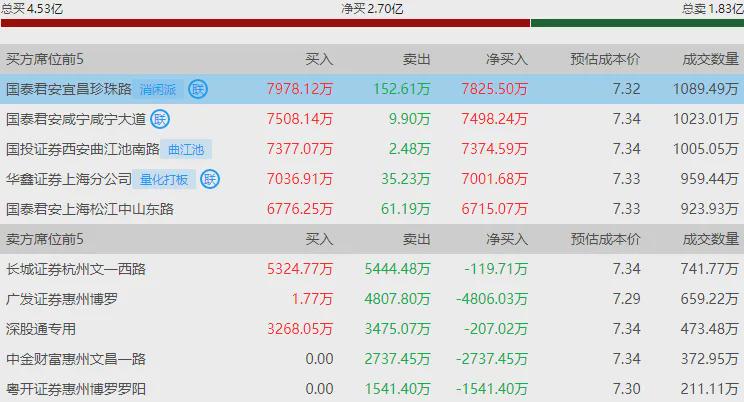Image resolution: width=744 pixels, height=402 pixels.
Task: Select seat 国泰君安宜昌珍珠路
Action: point(69,89)
